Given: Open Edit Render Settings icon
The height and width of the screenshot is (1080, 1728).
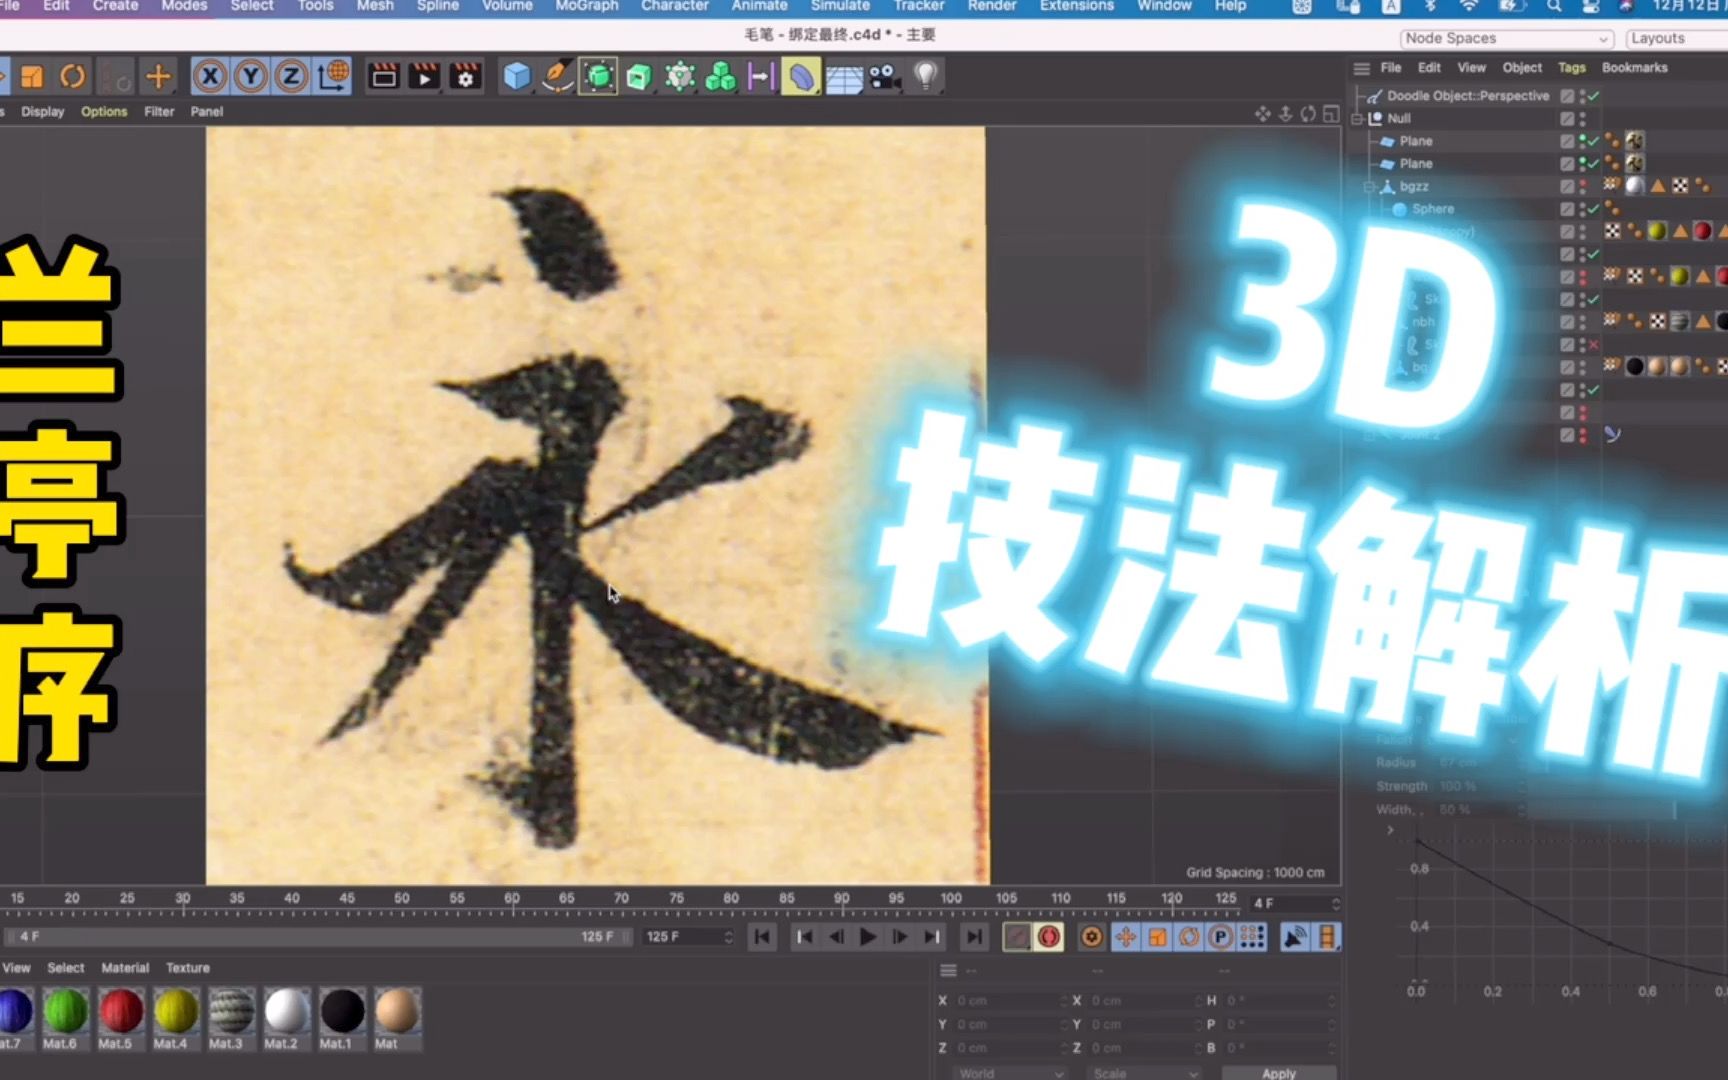Looking at the screenshot, I should (x=466, y=76).
